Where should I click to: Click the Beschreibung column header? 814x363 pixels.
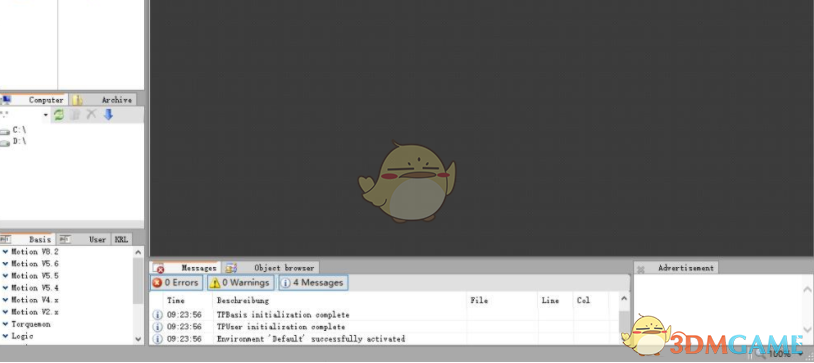pos(243,300)
